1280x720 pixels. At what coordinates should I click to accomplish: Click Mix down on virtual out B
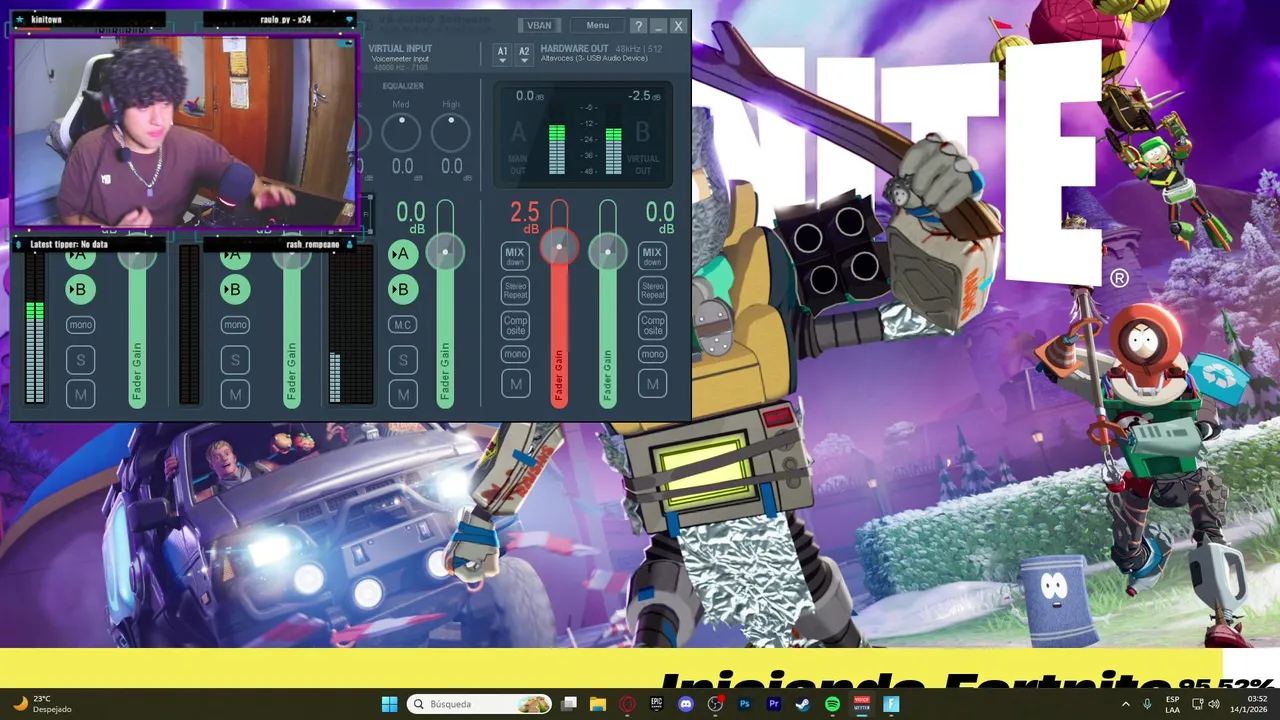[652, 257]
